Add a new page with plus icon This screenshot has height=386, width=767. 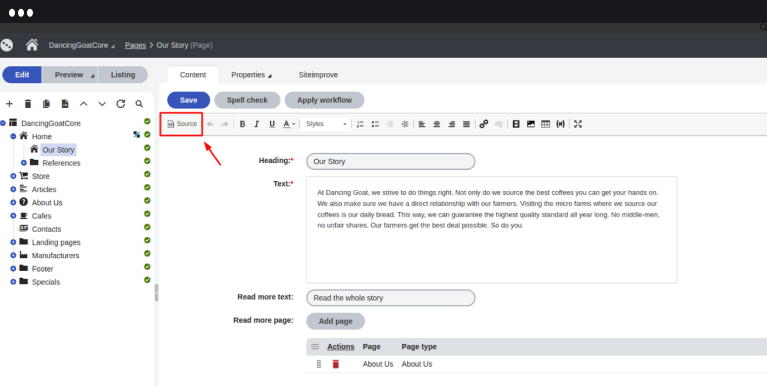[x=9, y=104]
